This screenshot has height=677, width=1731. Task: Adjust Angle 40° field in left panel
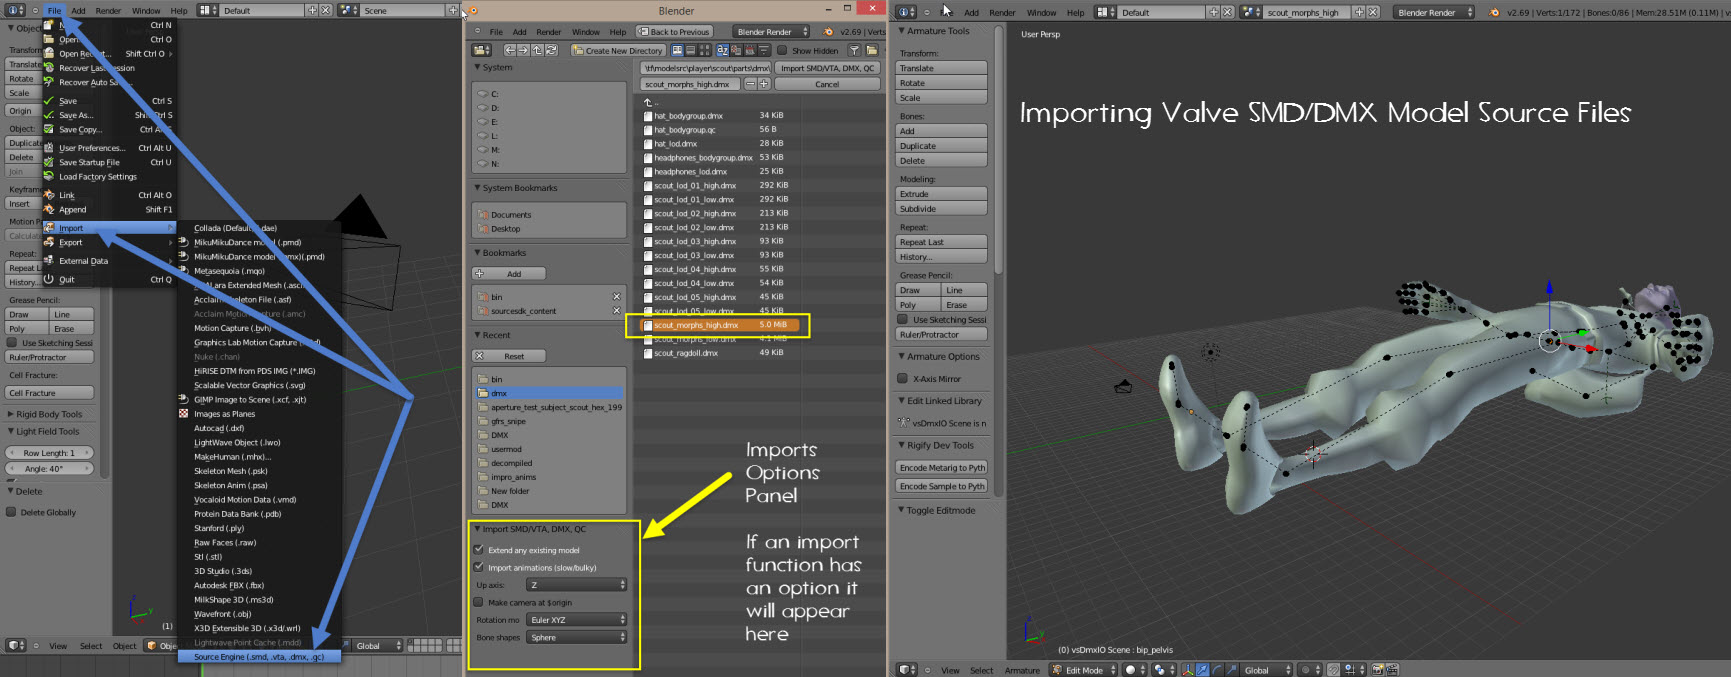tap(50, 469)
